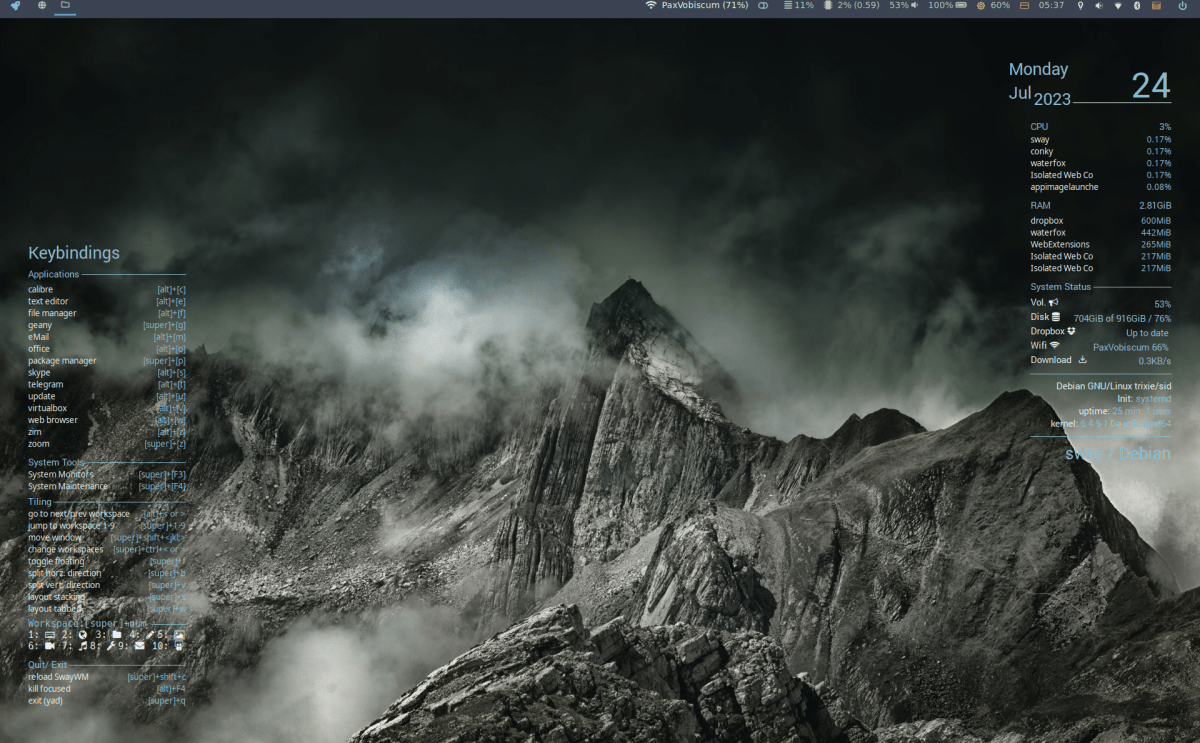1200x743 pixels.
Task: Click the large date number 24
Action: pyautogui.click(x=1150, y=86)
